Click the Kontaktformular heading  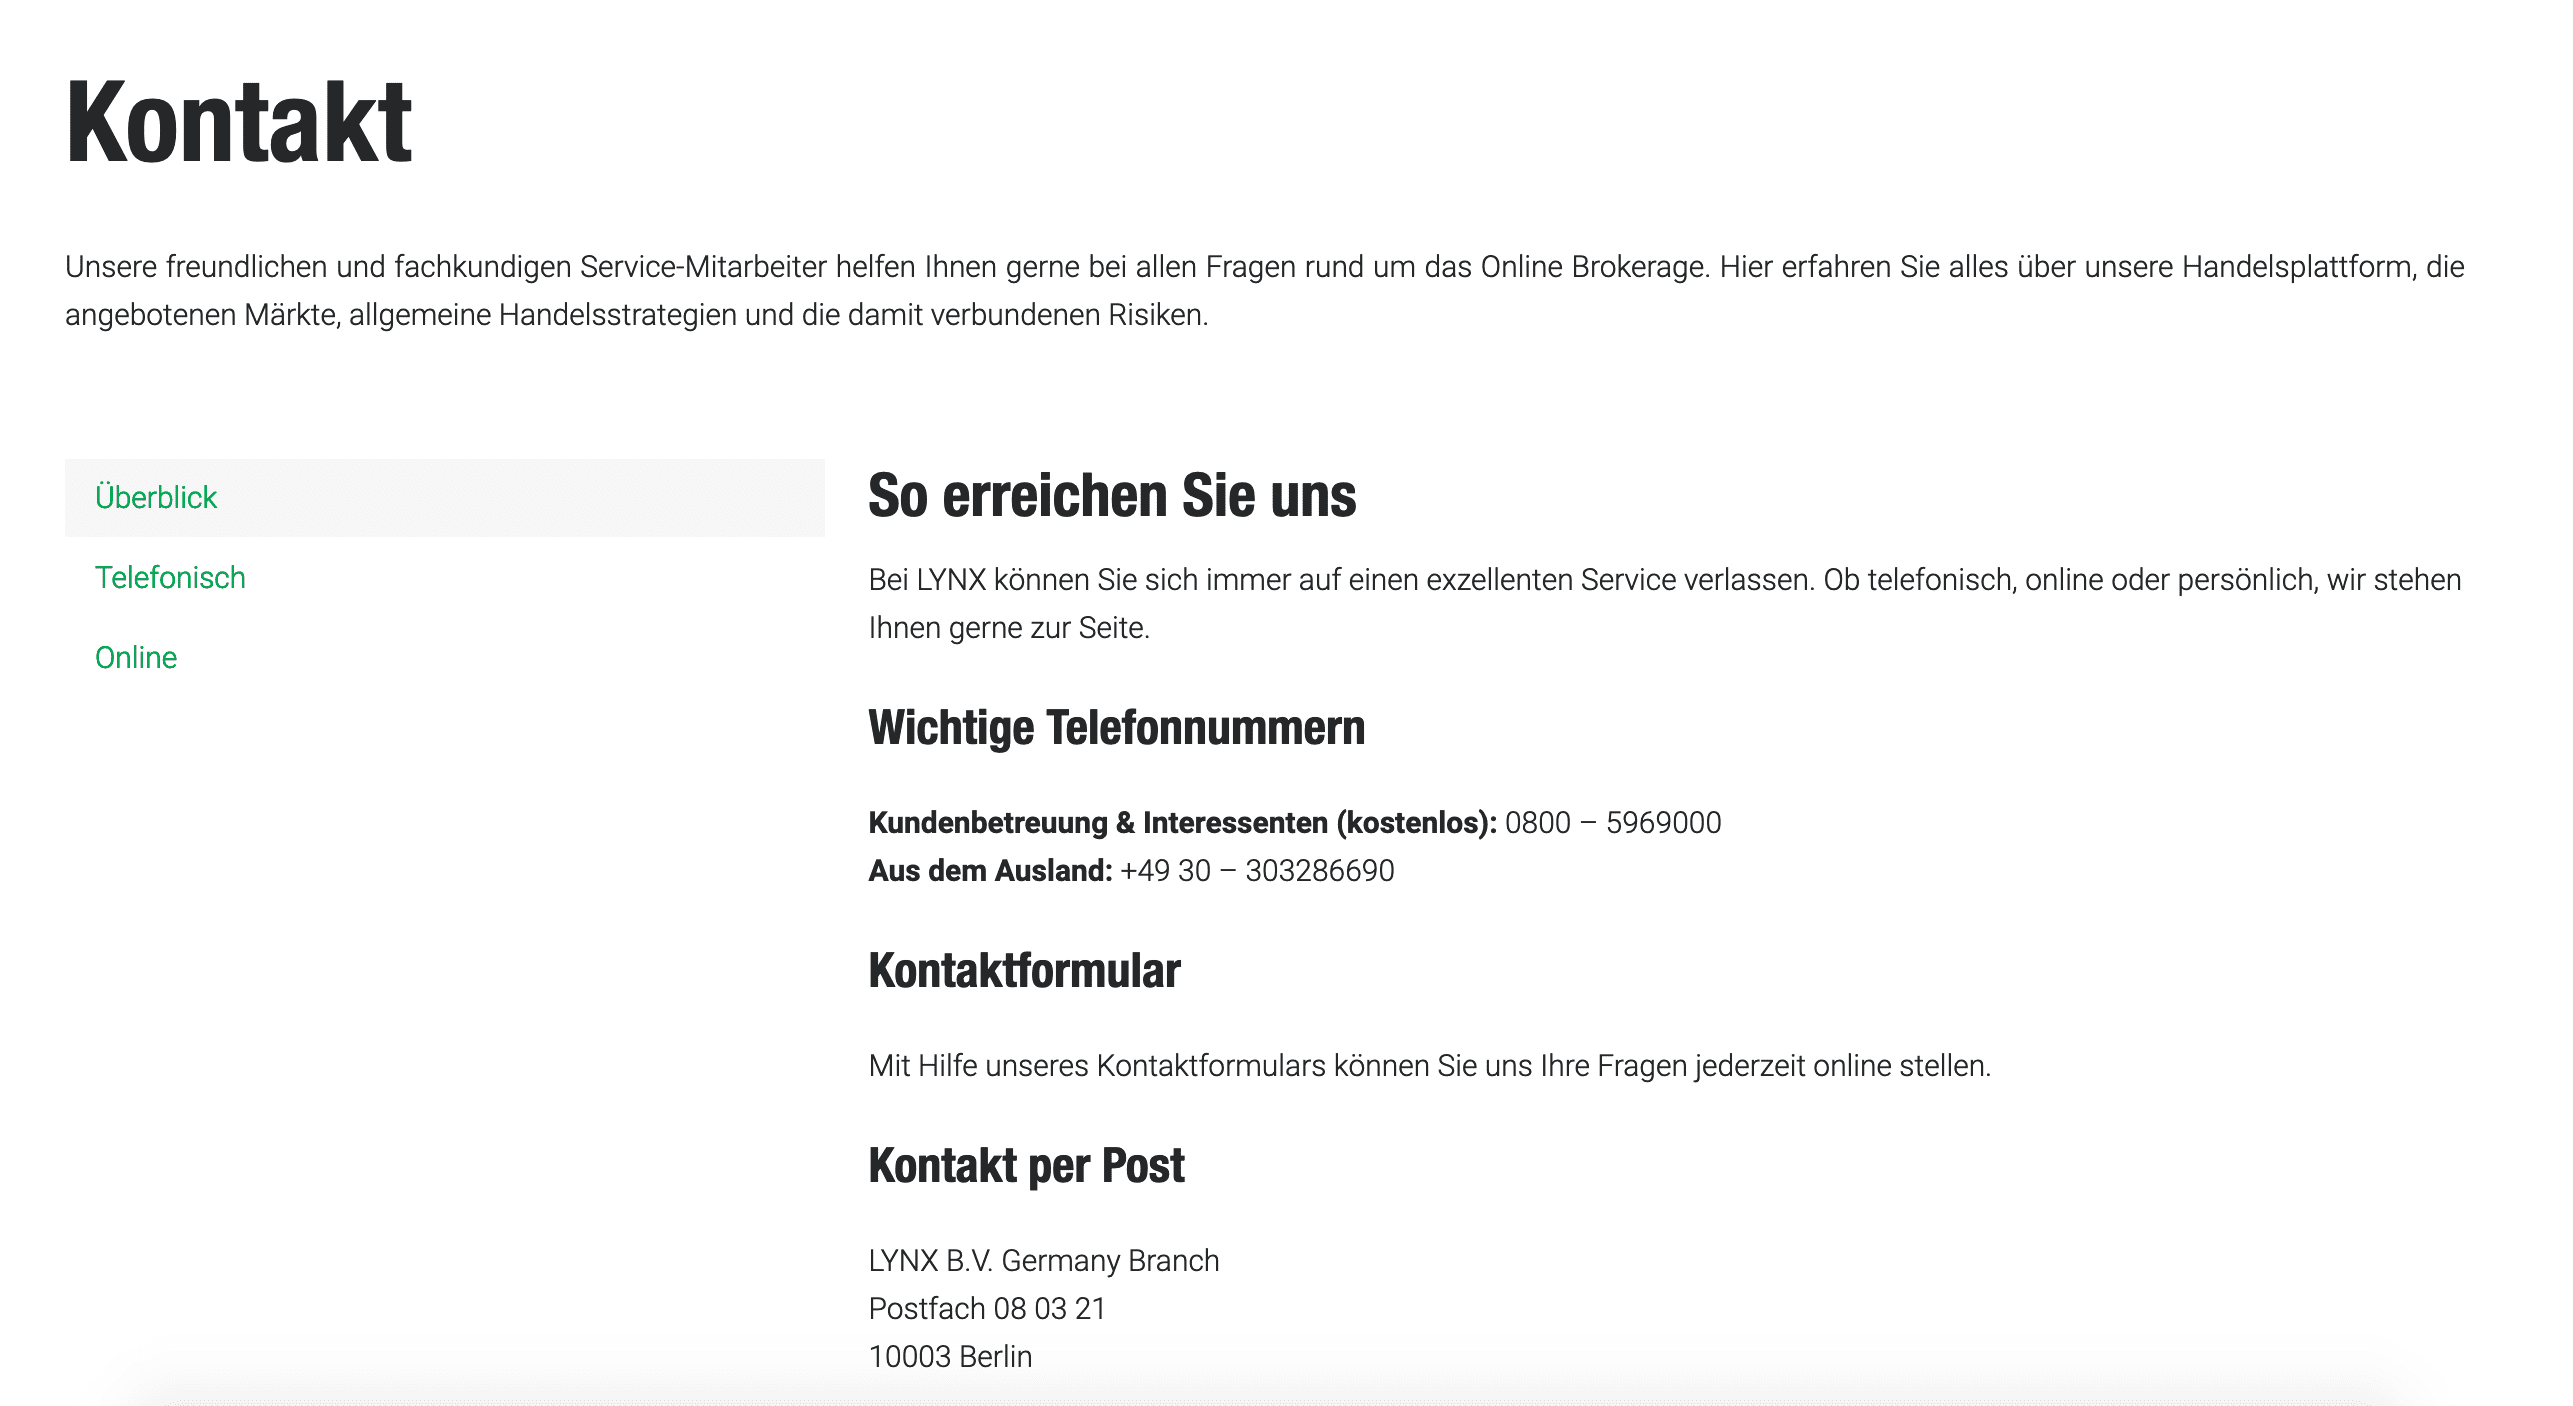coord(1024,970)
